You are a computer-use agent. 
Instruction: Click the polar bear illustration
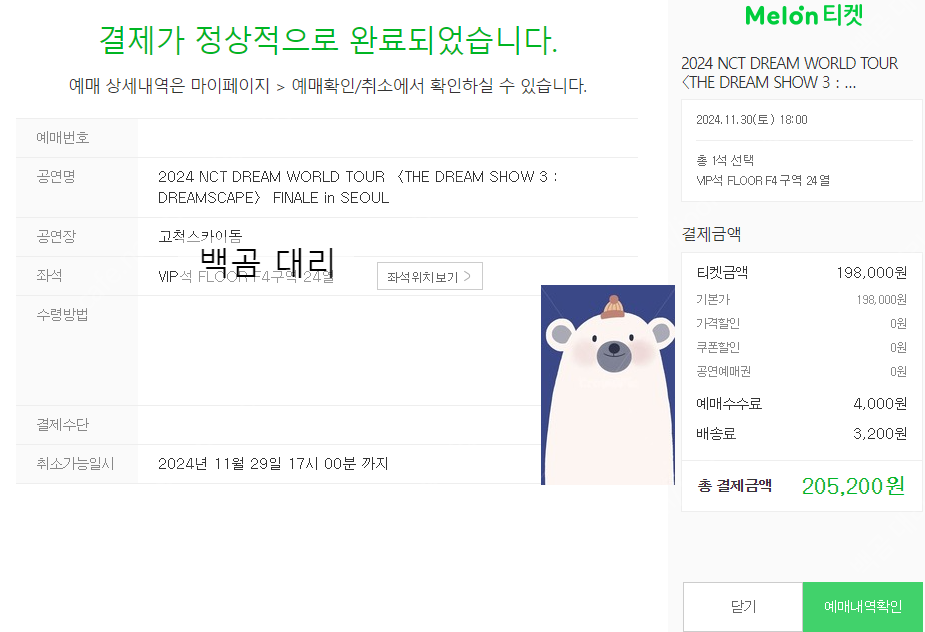click(608, 385)
